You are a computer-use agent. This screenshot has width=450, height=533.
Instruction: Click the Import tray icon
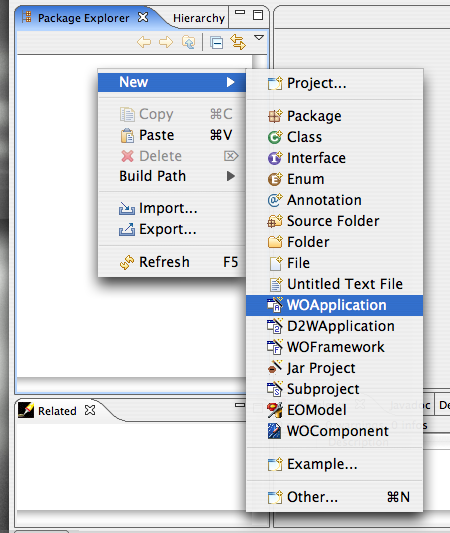pyautogui.click(x=127, y=209)
